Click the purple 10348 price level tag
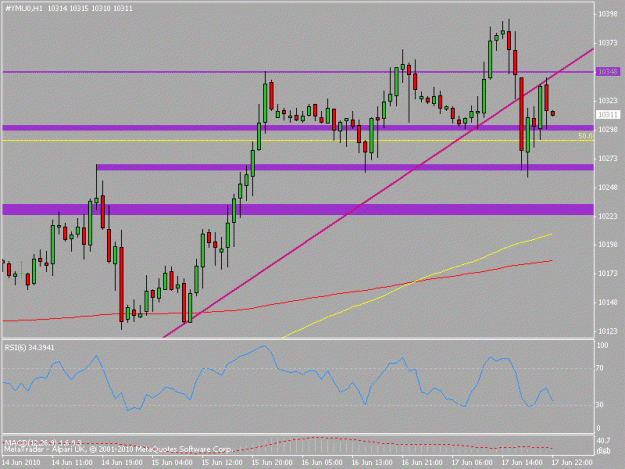Screen dimensions: 625x469 click(x=608, y=72)
